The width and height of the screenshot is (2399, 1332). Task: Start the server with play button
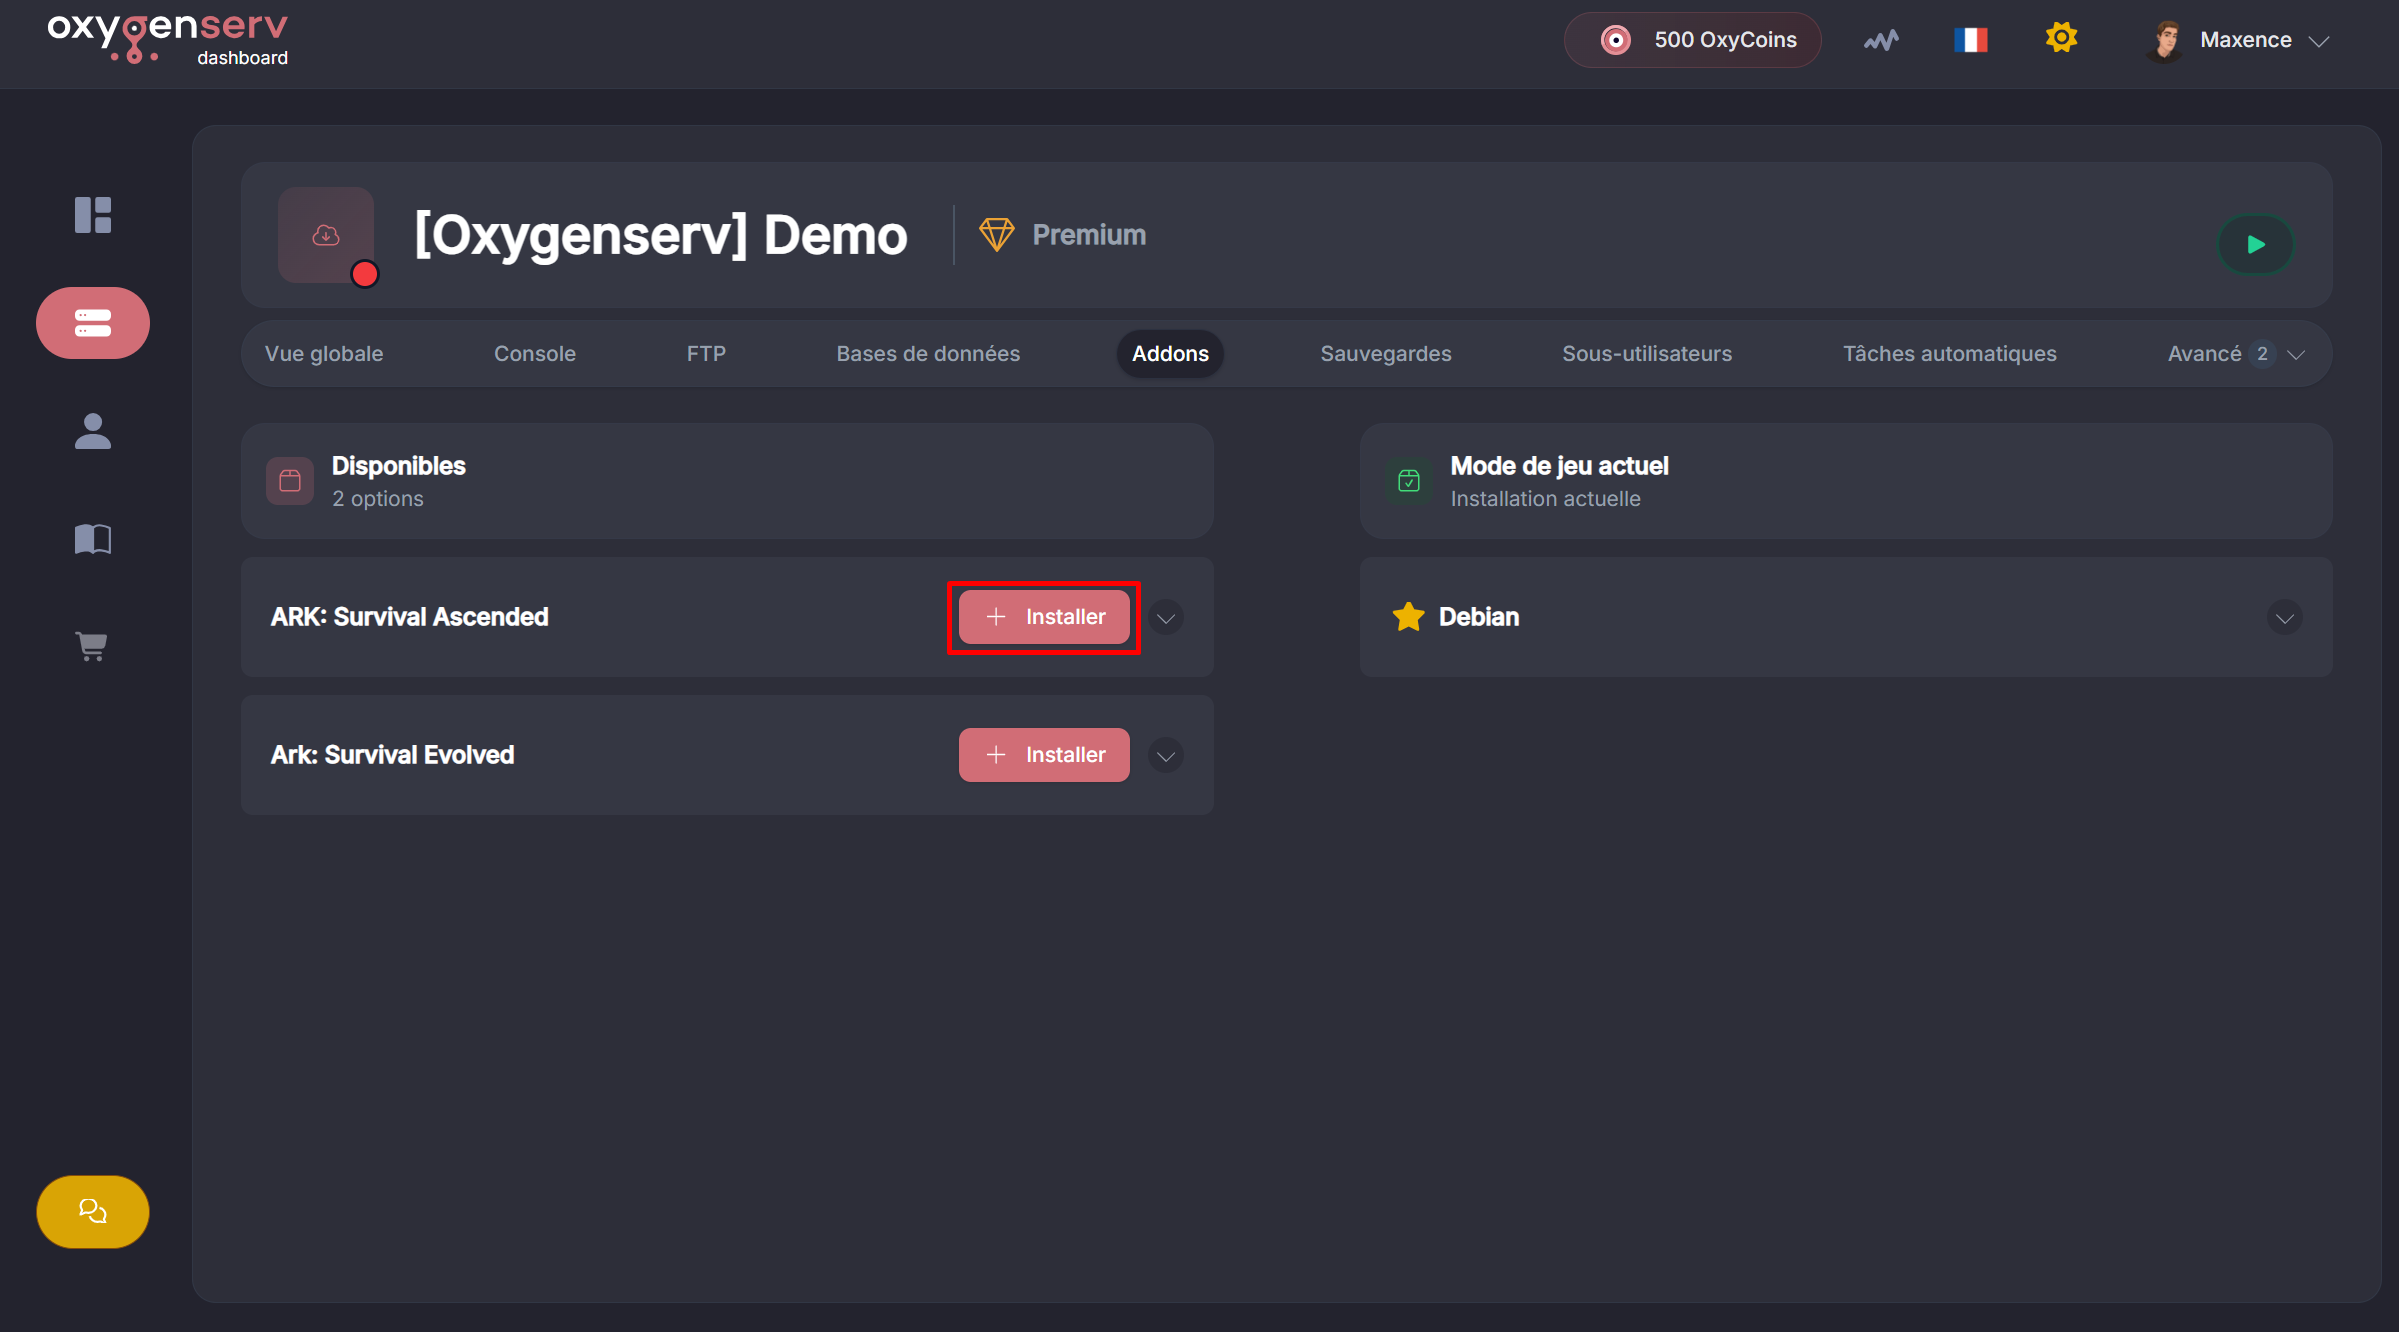coord(2255,244)
